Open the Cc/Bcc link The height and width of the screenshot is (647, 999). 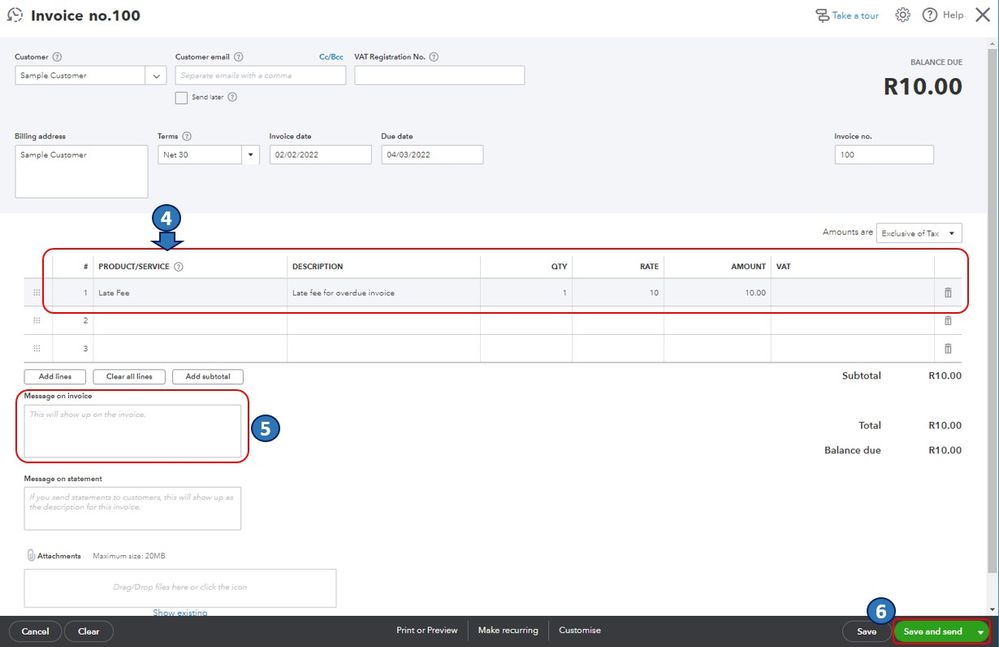[x=331, y=57]
